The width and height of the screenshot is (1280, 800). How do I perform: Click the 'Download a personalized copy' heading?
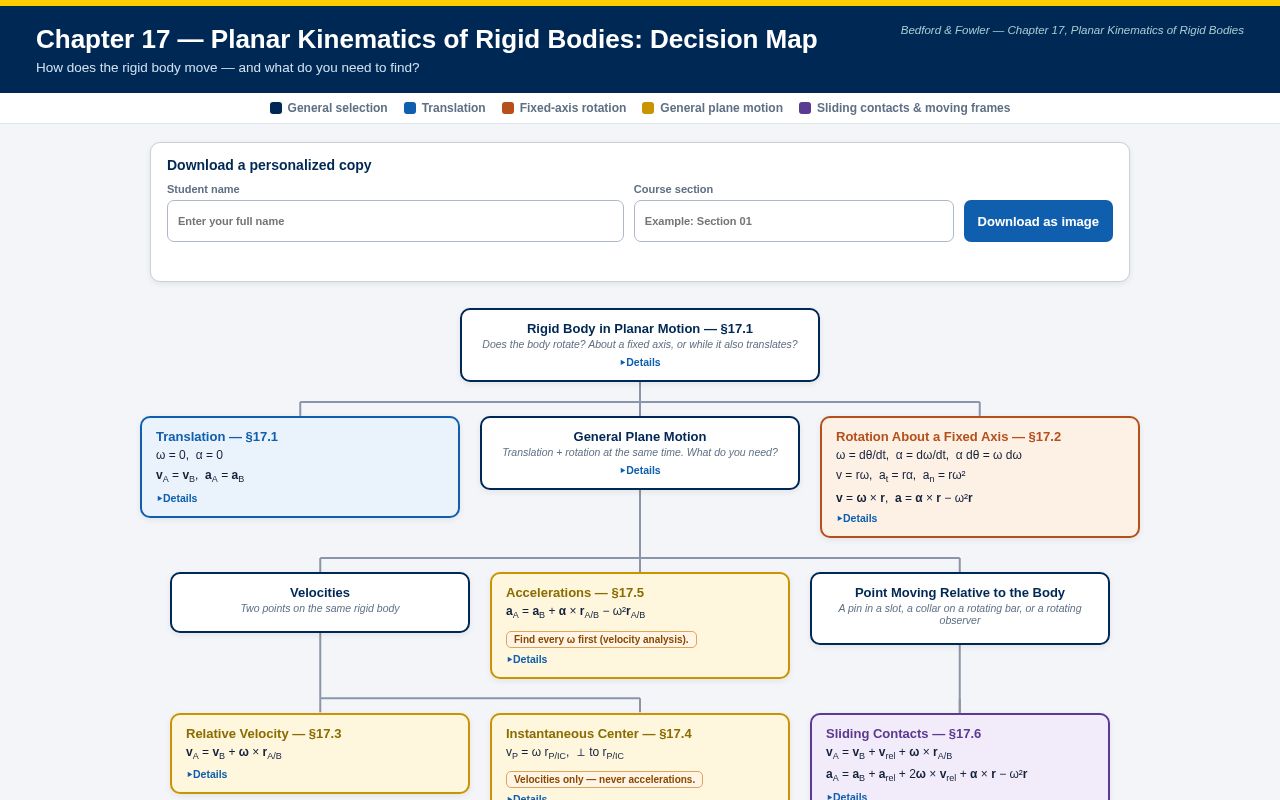tap(269, 165)
